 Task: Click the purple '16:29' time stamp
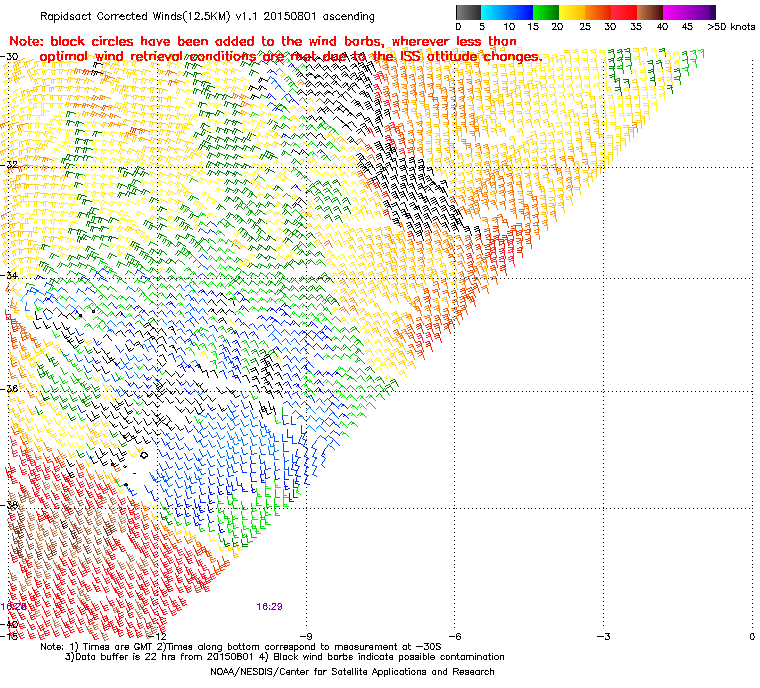coord(269,607)
